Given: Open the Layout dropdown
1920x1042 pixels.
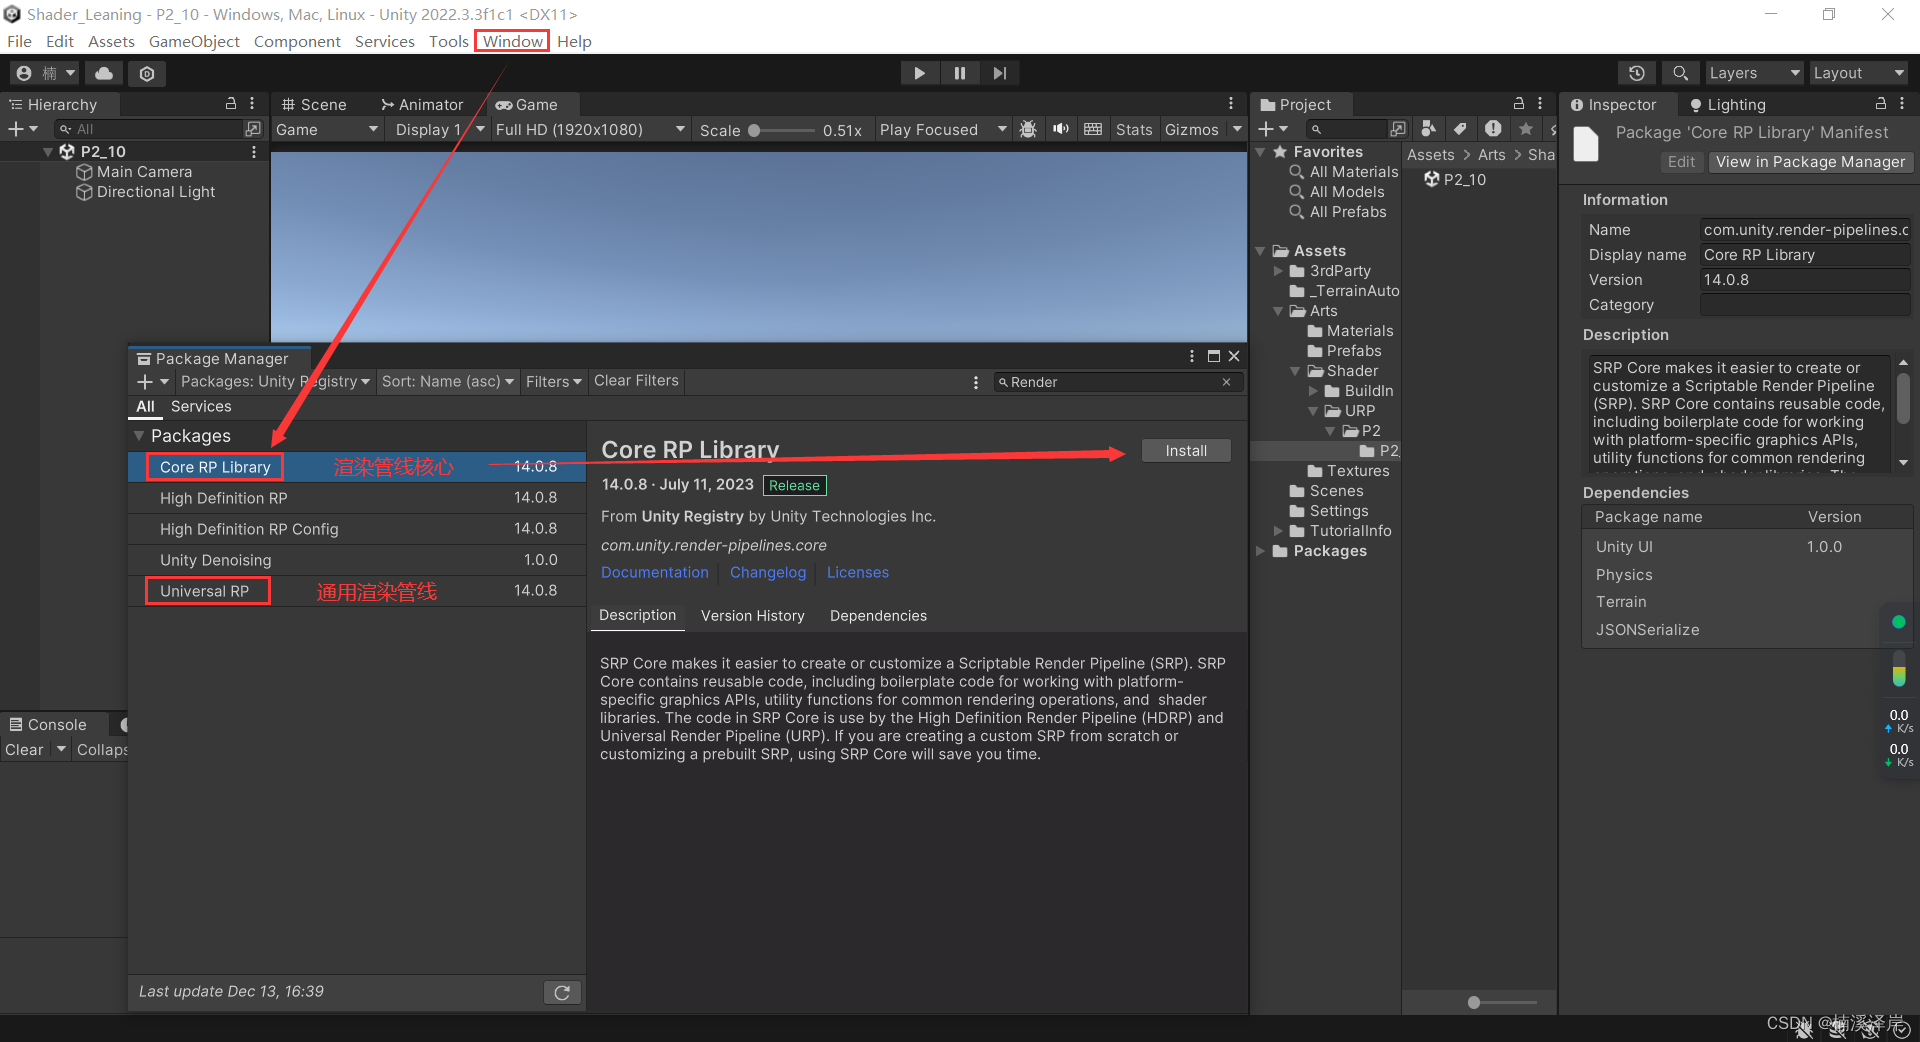Looking at the screenshot, I should (x=1858, y=73).
